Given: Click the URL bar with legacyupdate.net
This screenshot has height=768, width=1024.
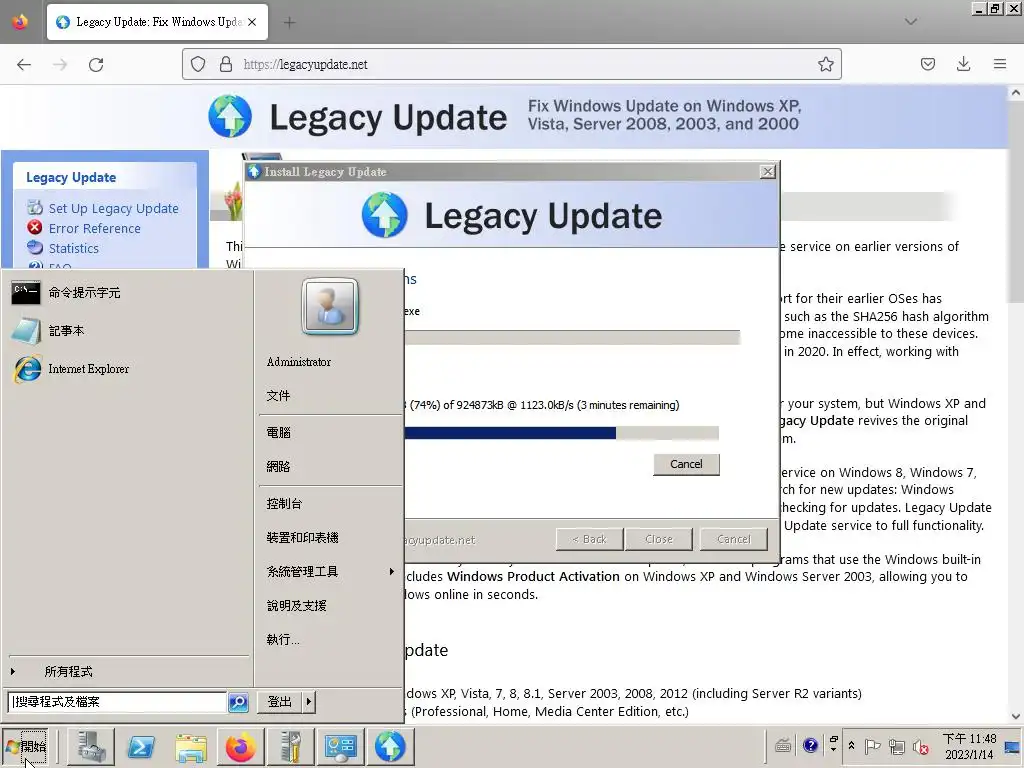Looking at the screenshot, I should pyautogui.click(x=511, y=64).
